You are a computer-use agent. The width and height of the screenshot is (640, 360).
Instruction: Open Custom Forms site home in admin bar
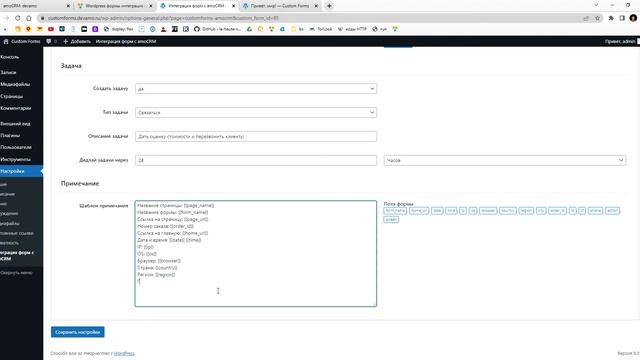(22, 41)
